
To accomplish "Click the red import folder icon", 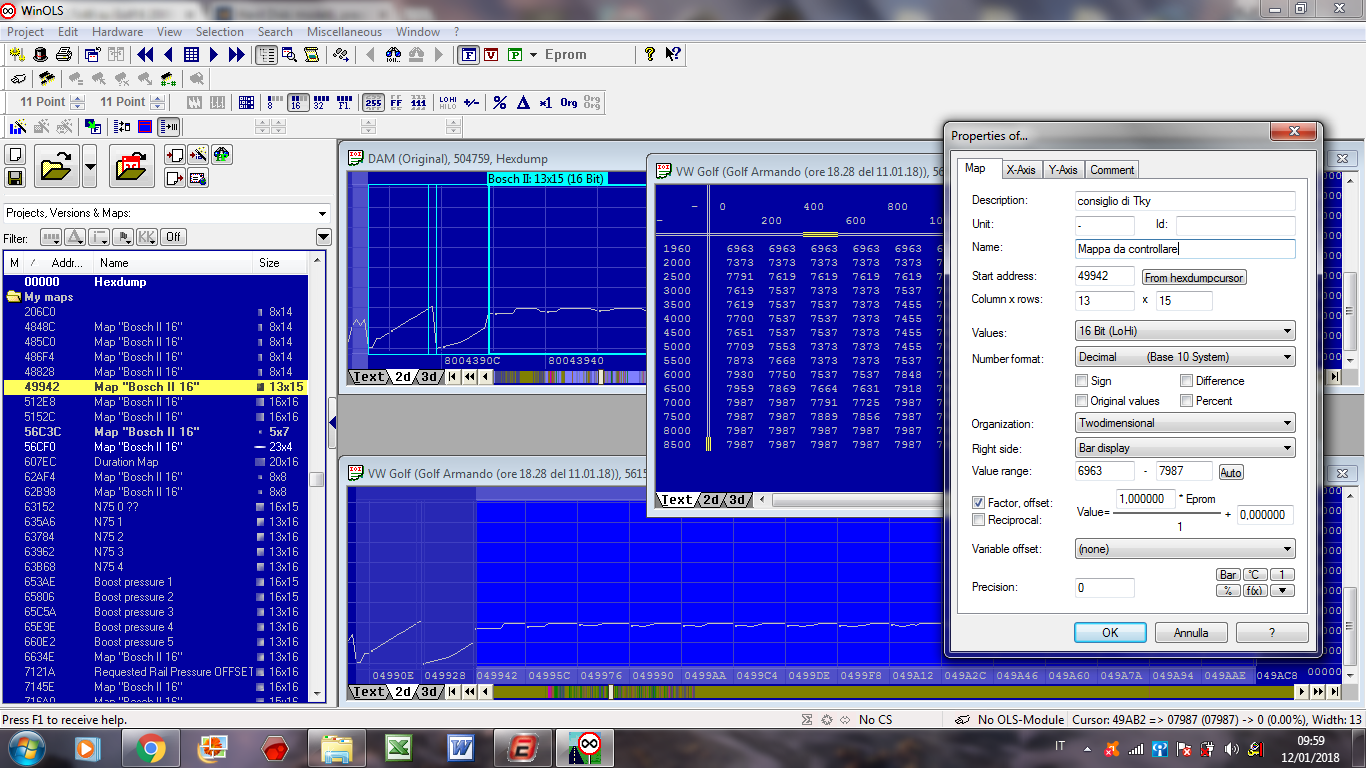I will click(x=132, y=166).
